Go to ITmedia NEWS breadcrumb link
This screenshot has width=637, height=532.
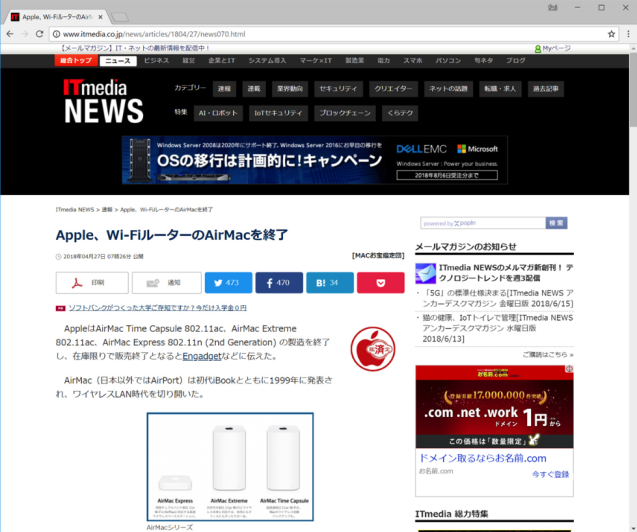75,210
